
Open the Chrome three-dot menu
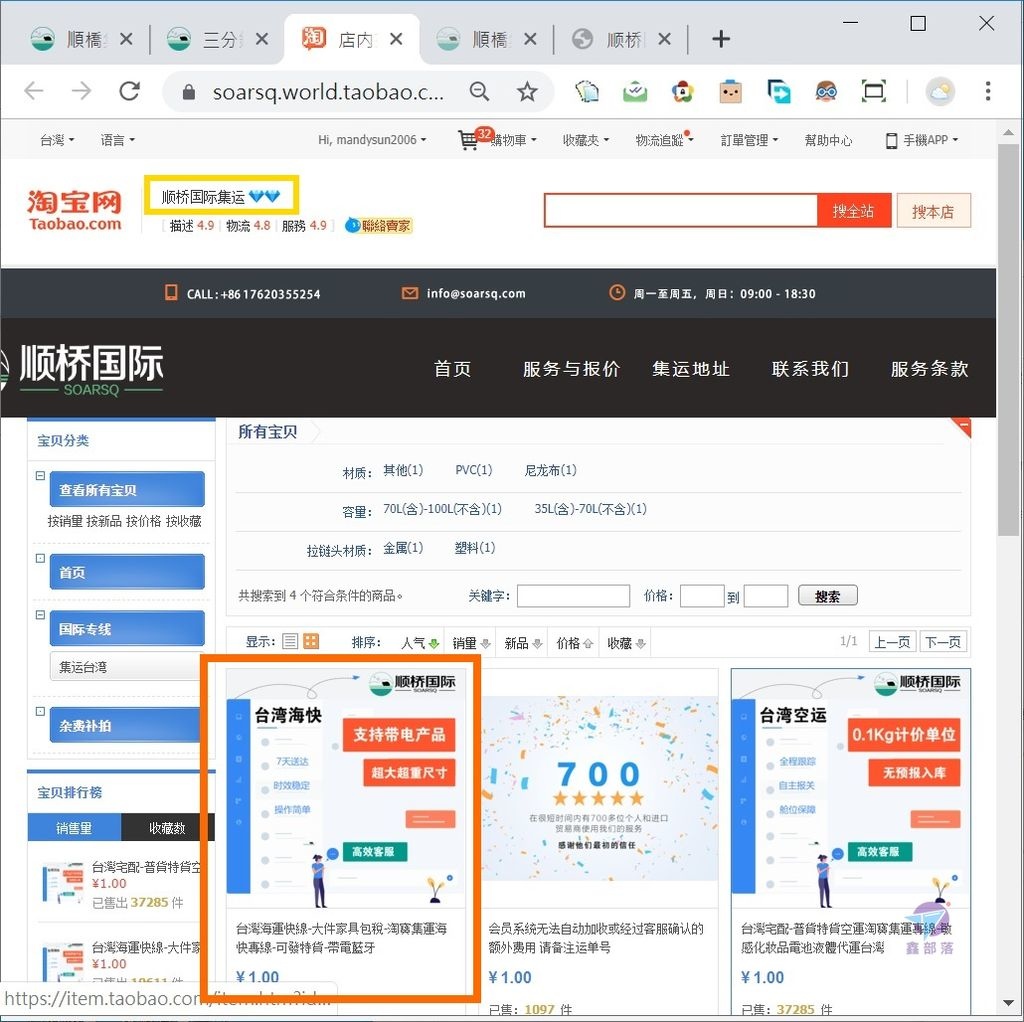click(987, 91)
